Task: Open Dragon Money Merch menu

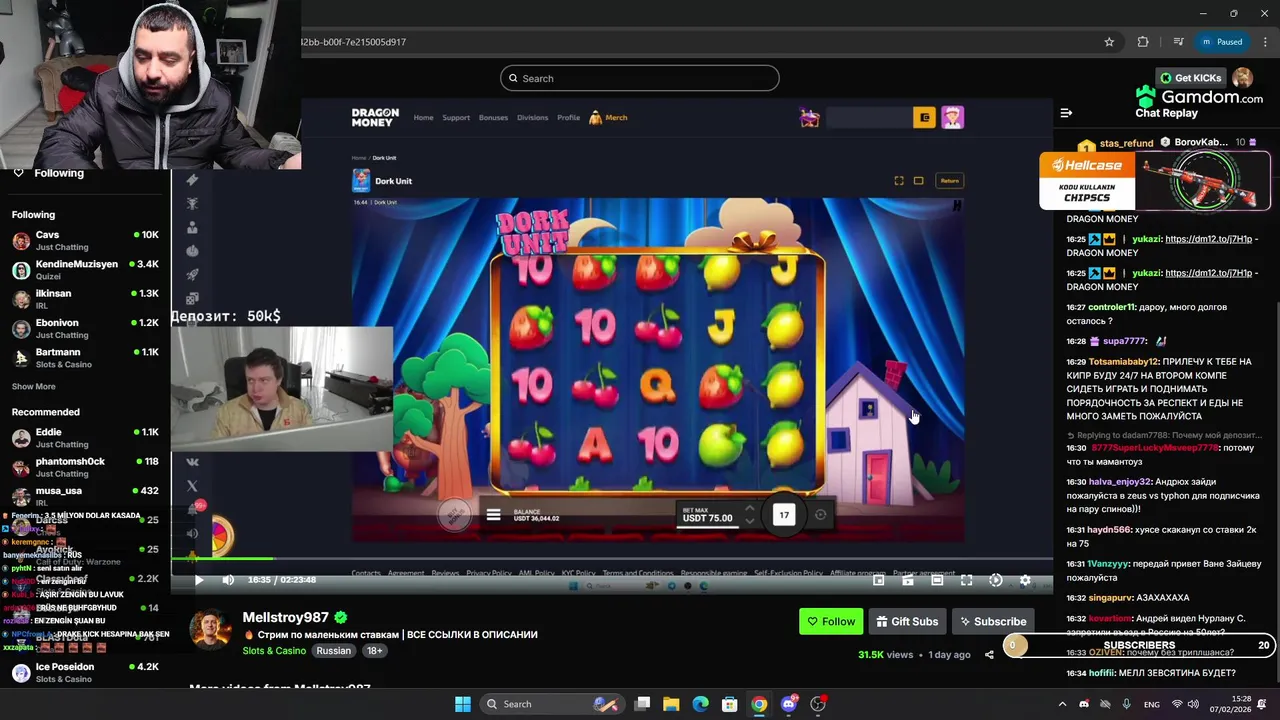Action: point(609,118)
